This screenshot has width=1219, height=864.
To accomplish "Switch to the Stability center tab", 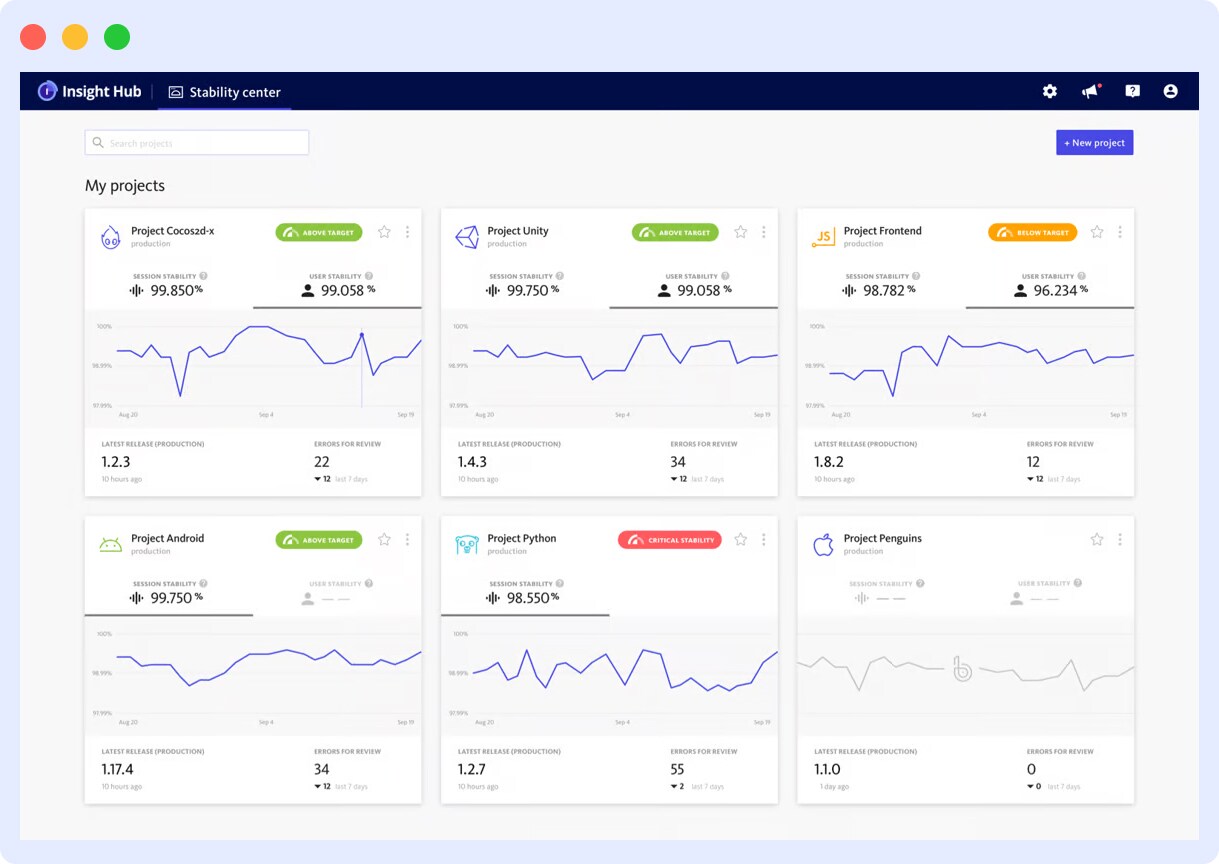I will 224,90.
